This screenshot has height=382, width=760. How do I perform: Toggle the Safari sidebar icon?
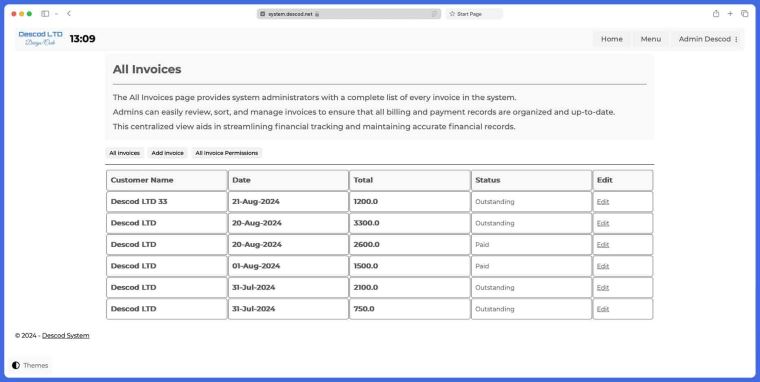(45, 14)
